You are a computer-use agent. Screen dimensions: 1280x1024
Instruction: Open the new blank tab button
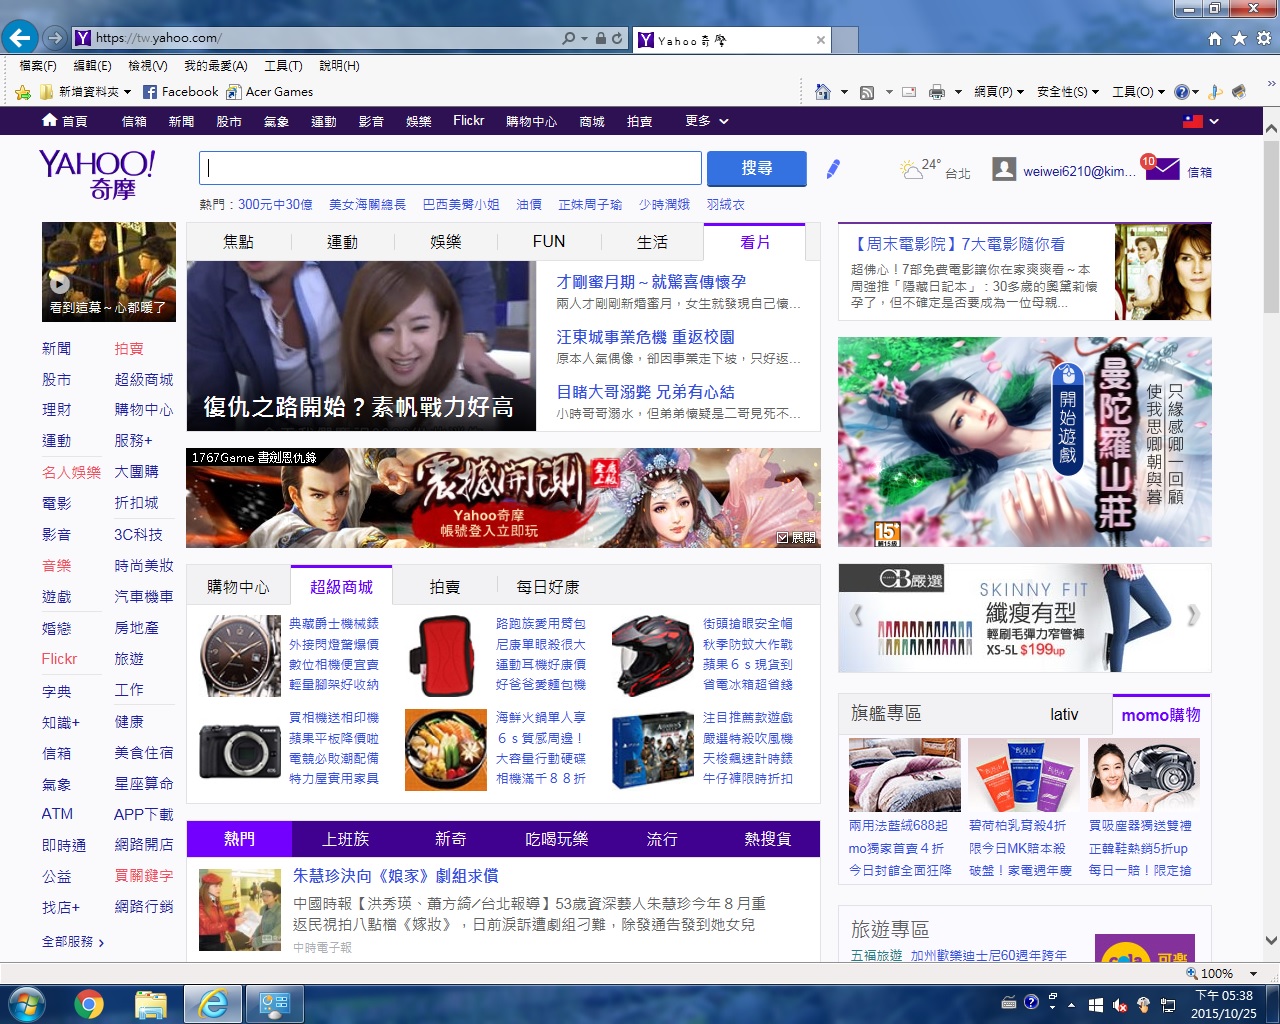coord(846,40)
